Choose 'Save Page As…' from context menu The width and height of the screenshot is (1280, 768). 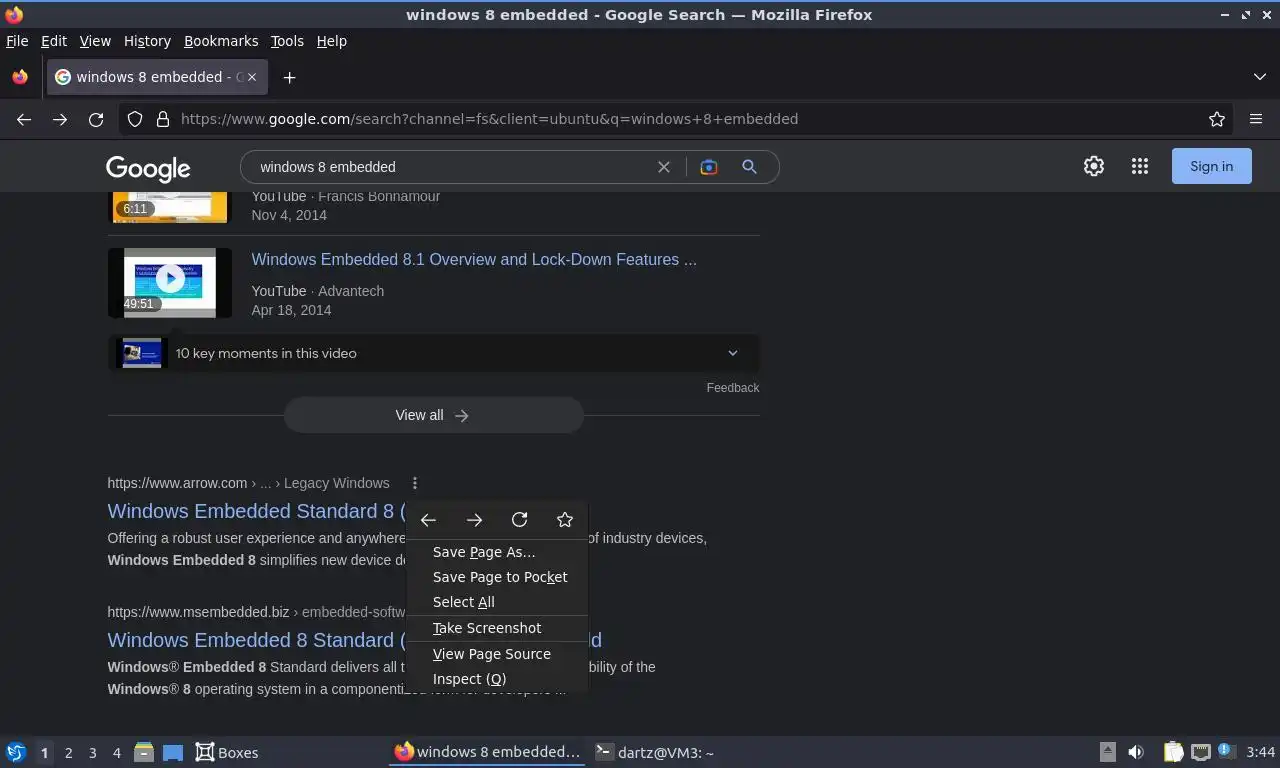(x=497, y=552)
